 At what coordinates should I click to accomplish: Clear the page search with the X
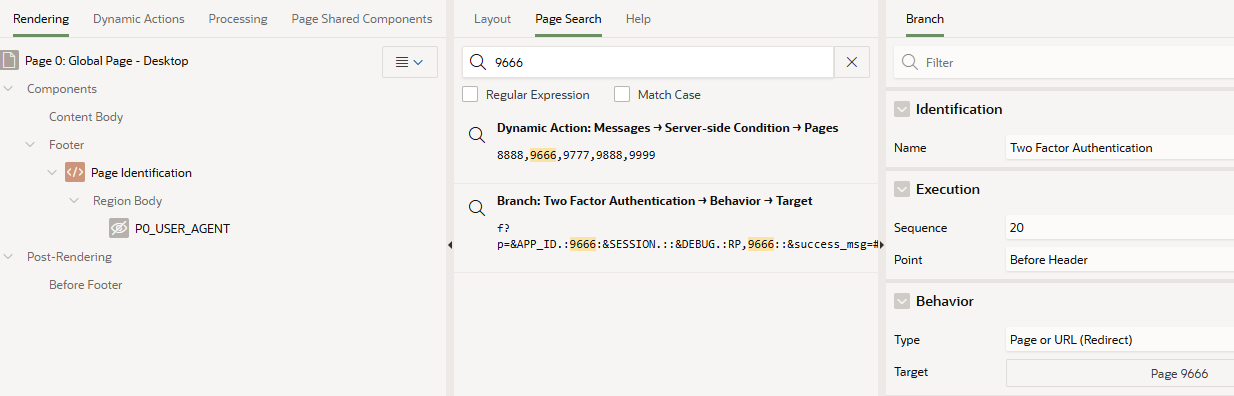pos(852,62)
